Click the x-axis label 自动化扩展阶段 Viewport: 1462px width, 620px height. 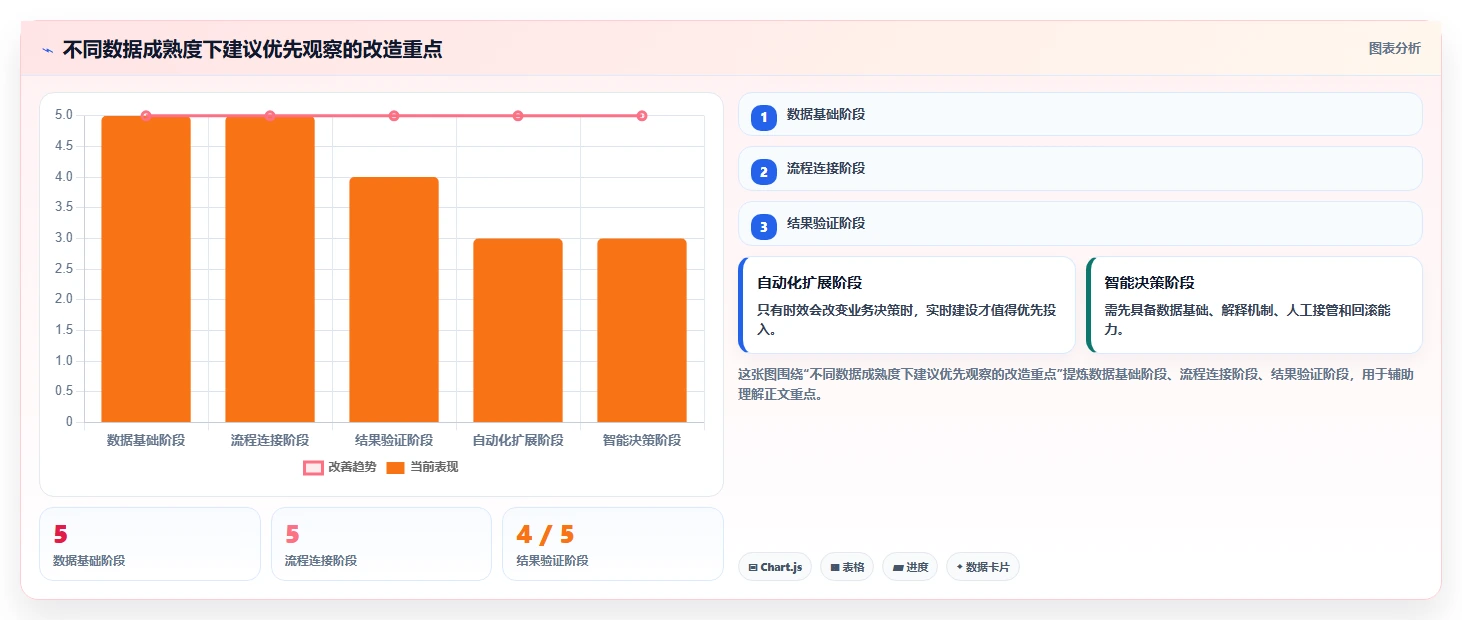[x=518, y=440]
